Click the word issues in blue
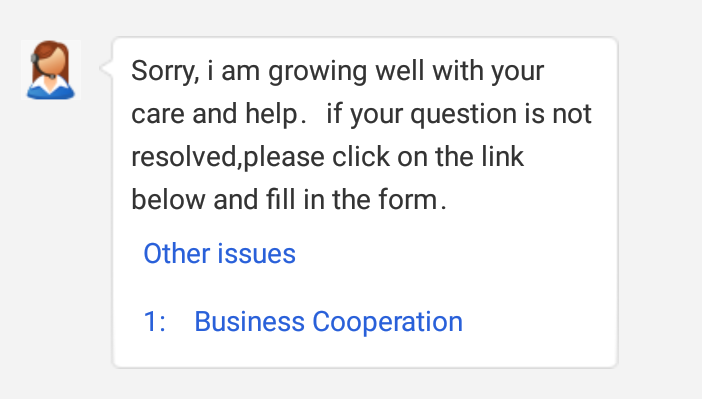 coord(257,254)
